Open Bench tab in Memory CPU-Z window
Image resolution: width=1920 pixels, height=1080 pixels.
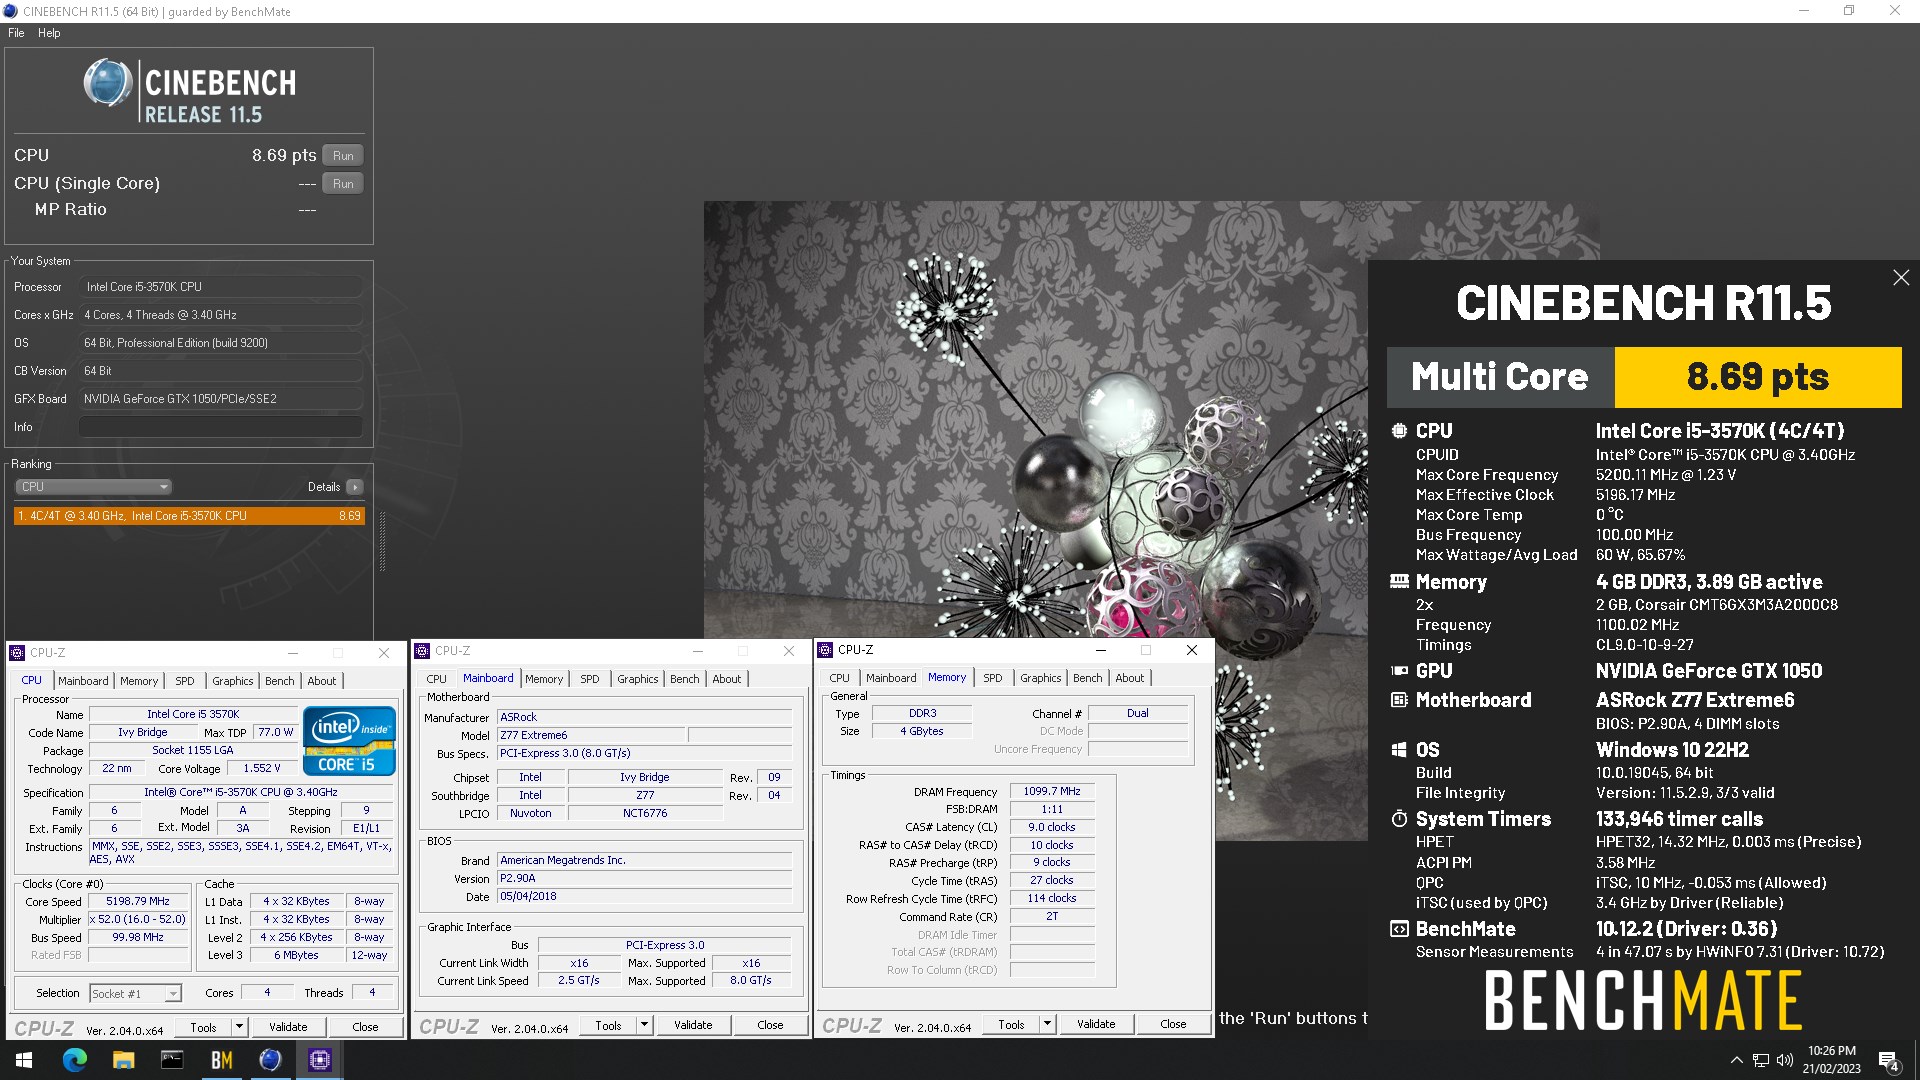[1088, 678]
